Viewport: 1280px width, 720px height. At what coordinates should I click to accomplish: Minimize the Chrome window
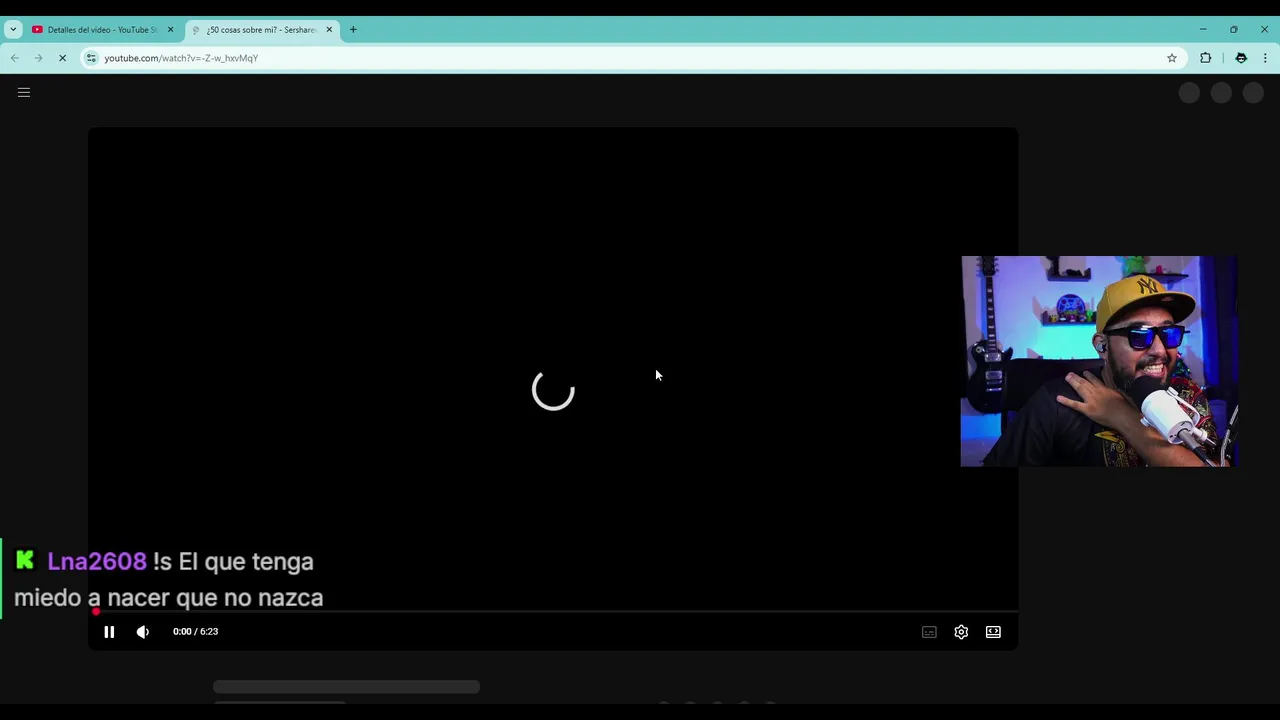1203,30
